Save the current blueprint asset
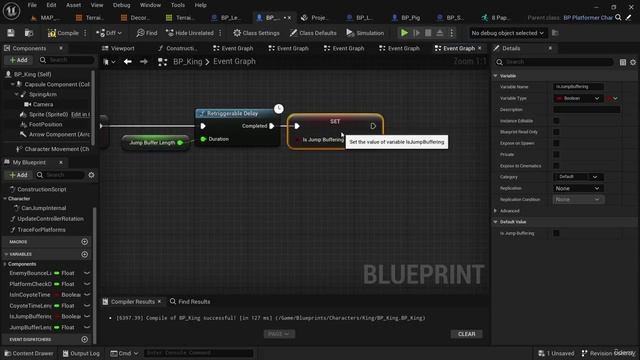 click(x=11, y=33)
